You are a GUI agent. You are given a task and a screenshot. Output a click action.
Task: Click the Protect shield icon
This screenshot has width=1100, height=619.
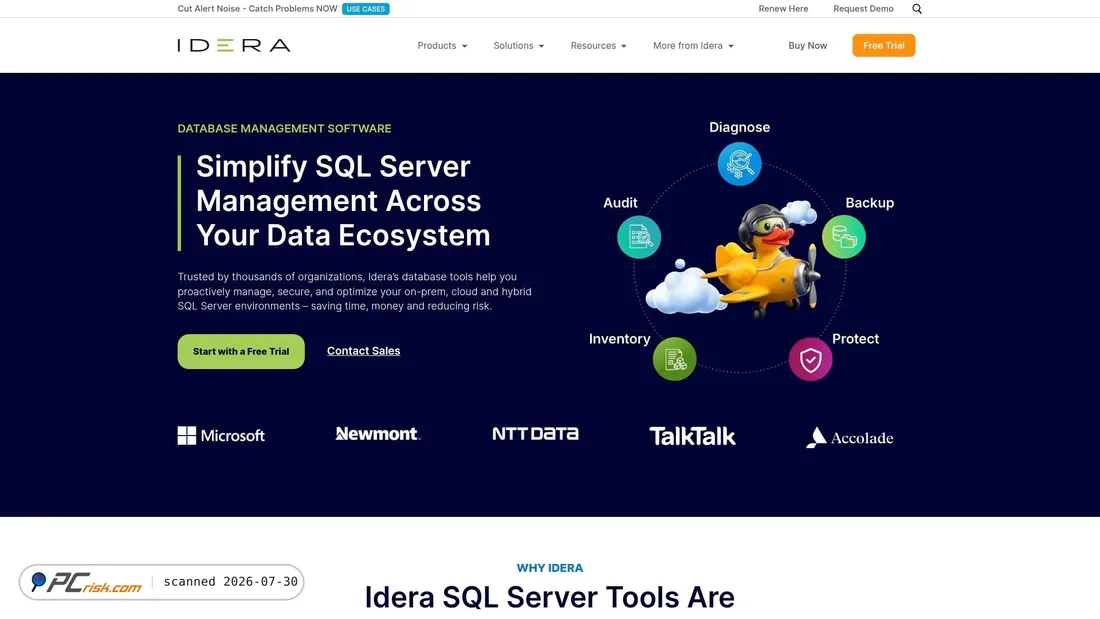point(810,359)
